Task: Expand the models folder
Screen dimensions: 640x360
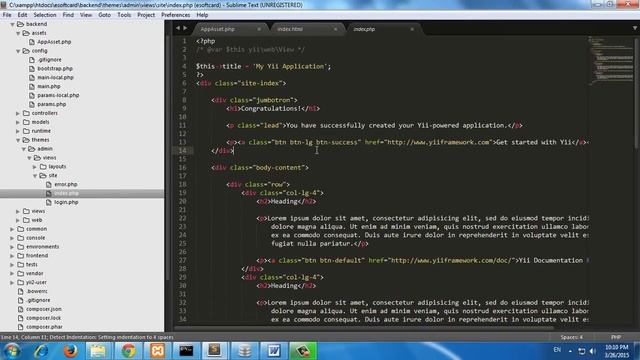Action: pos(18,122)
